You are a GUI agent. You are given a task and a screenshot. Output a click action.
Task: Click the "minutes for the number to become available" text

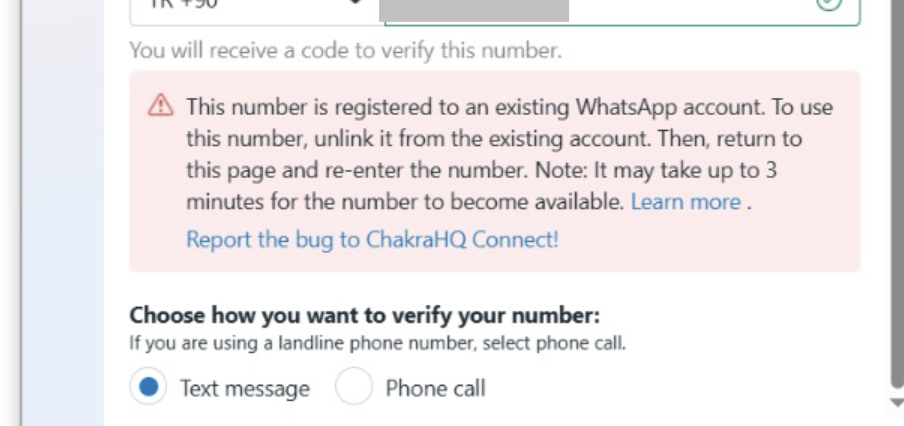pyautogui.click(x=405, y=201)
